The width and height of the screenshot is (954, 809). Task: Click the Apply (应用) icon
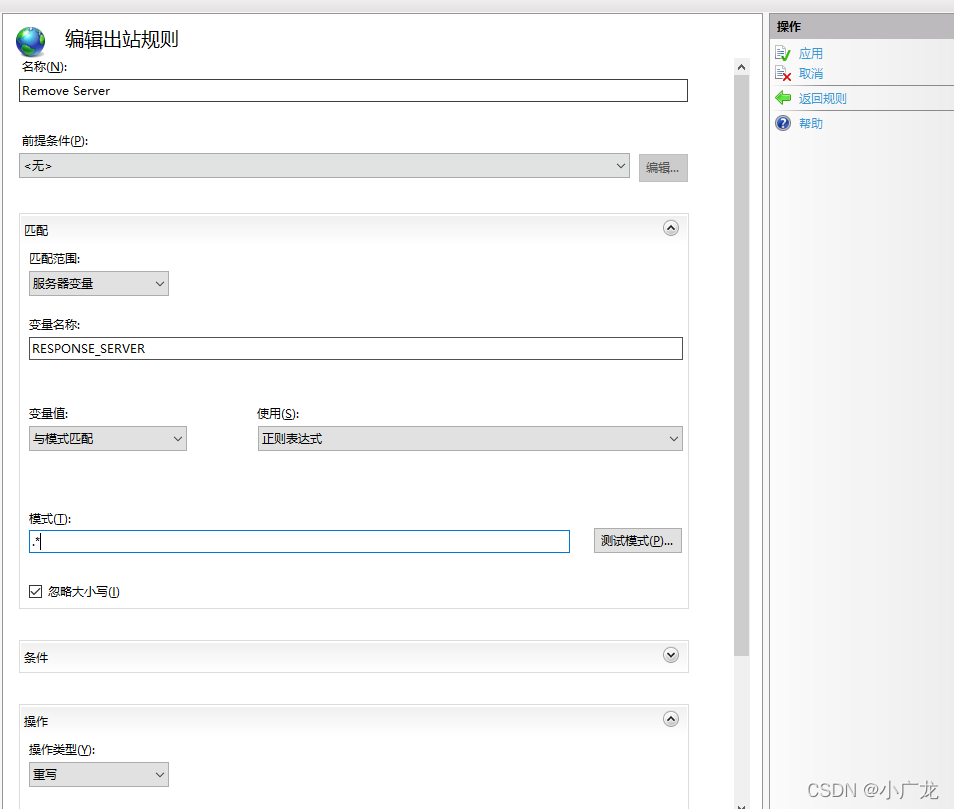click(783, 54)
